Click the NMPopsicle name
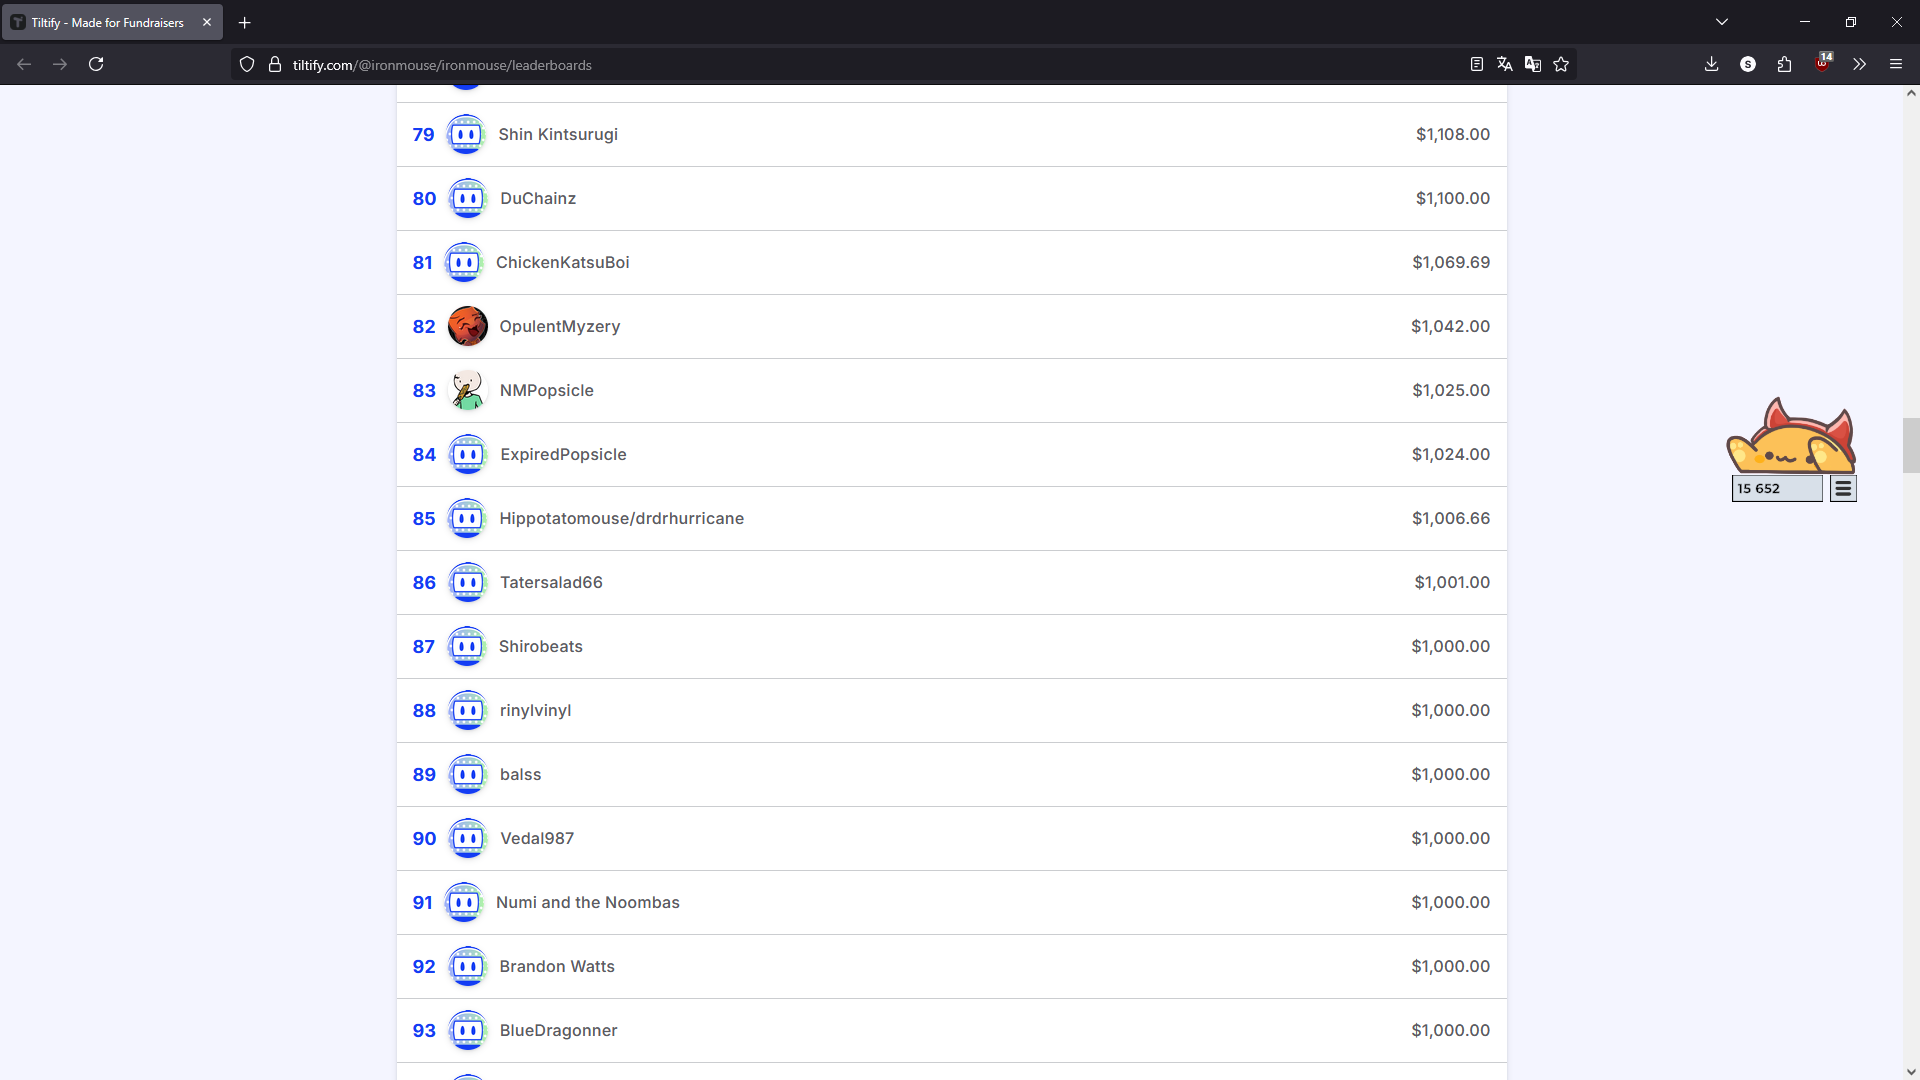 [547, 390]
